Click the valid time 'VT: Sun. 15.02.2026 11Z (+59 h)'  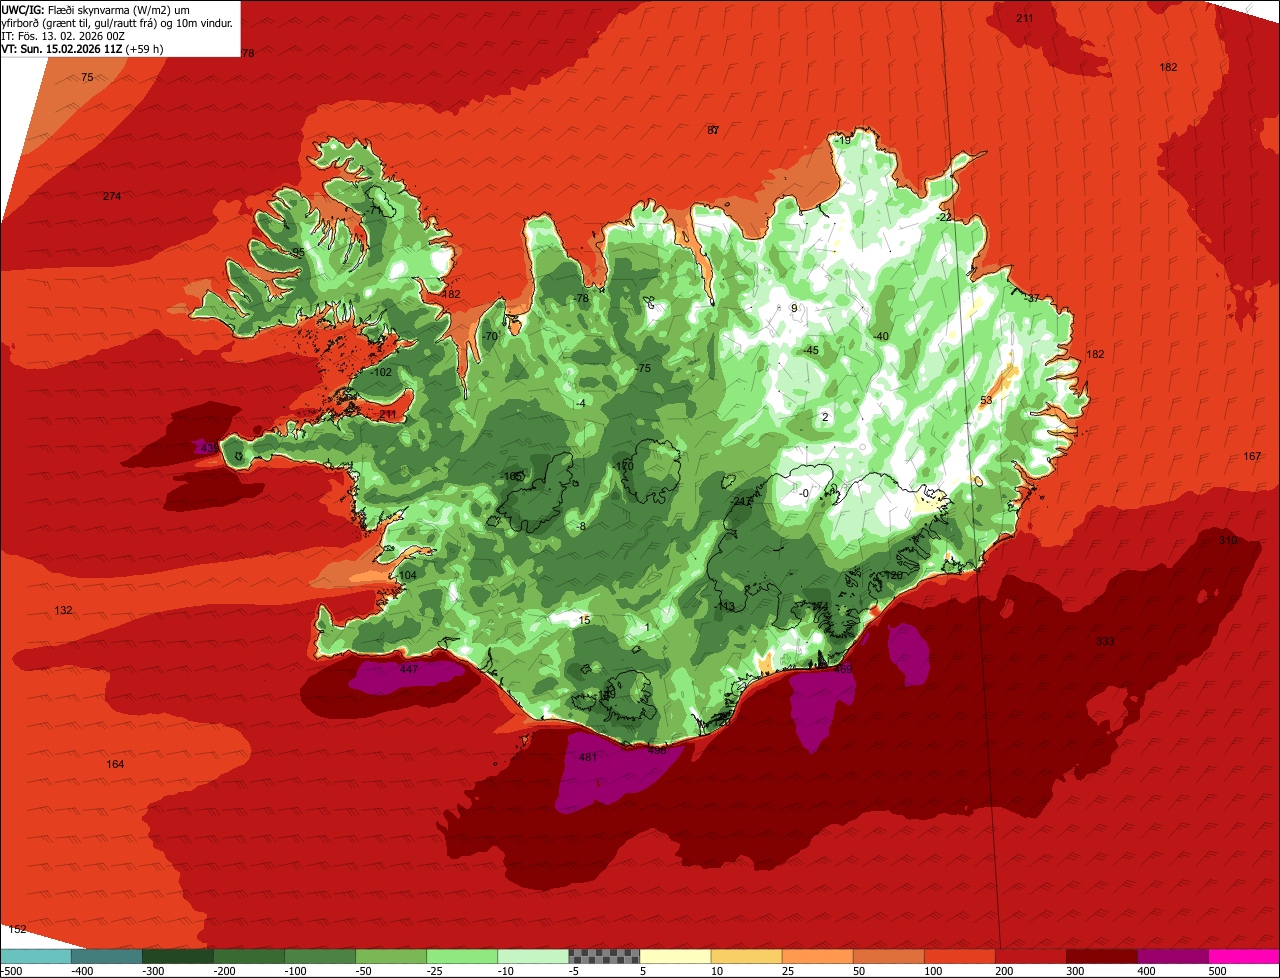tap(82, 48)
